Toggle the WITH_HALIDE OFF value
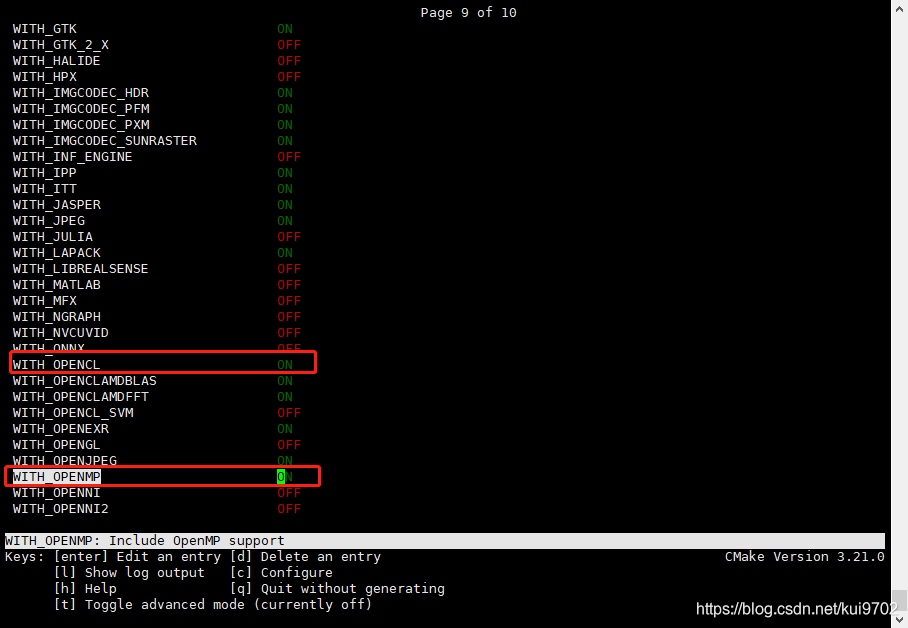 [x=289, y=61]
